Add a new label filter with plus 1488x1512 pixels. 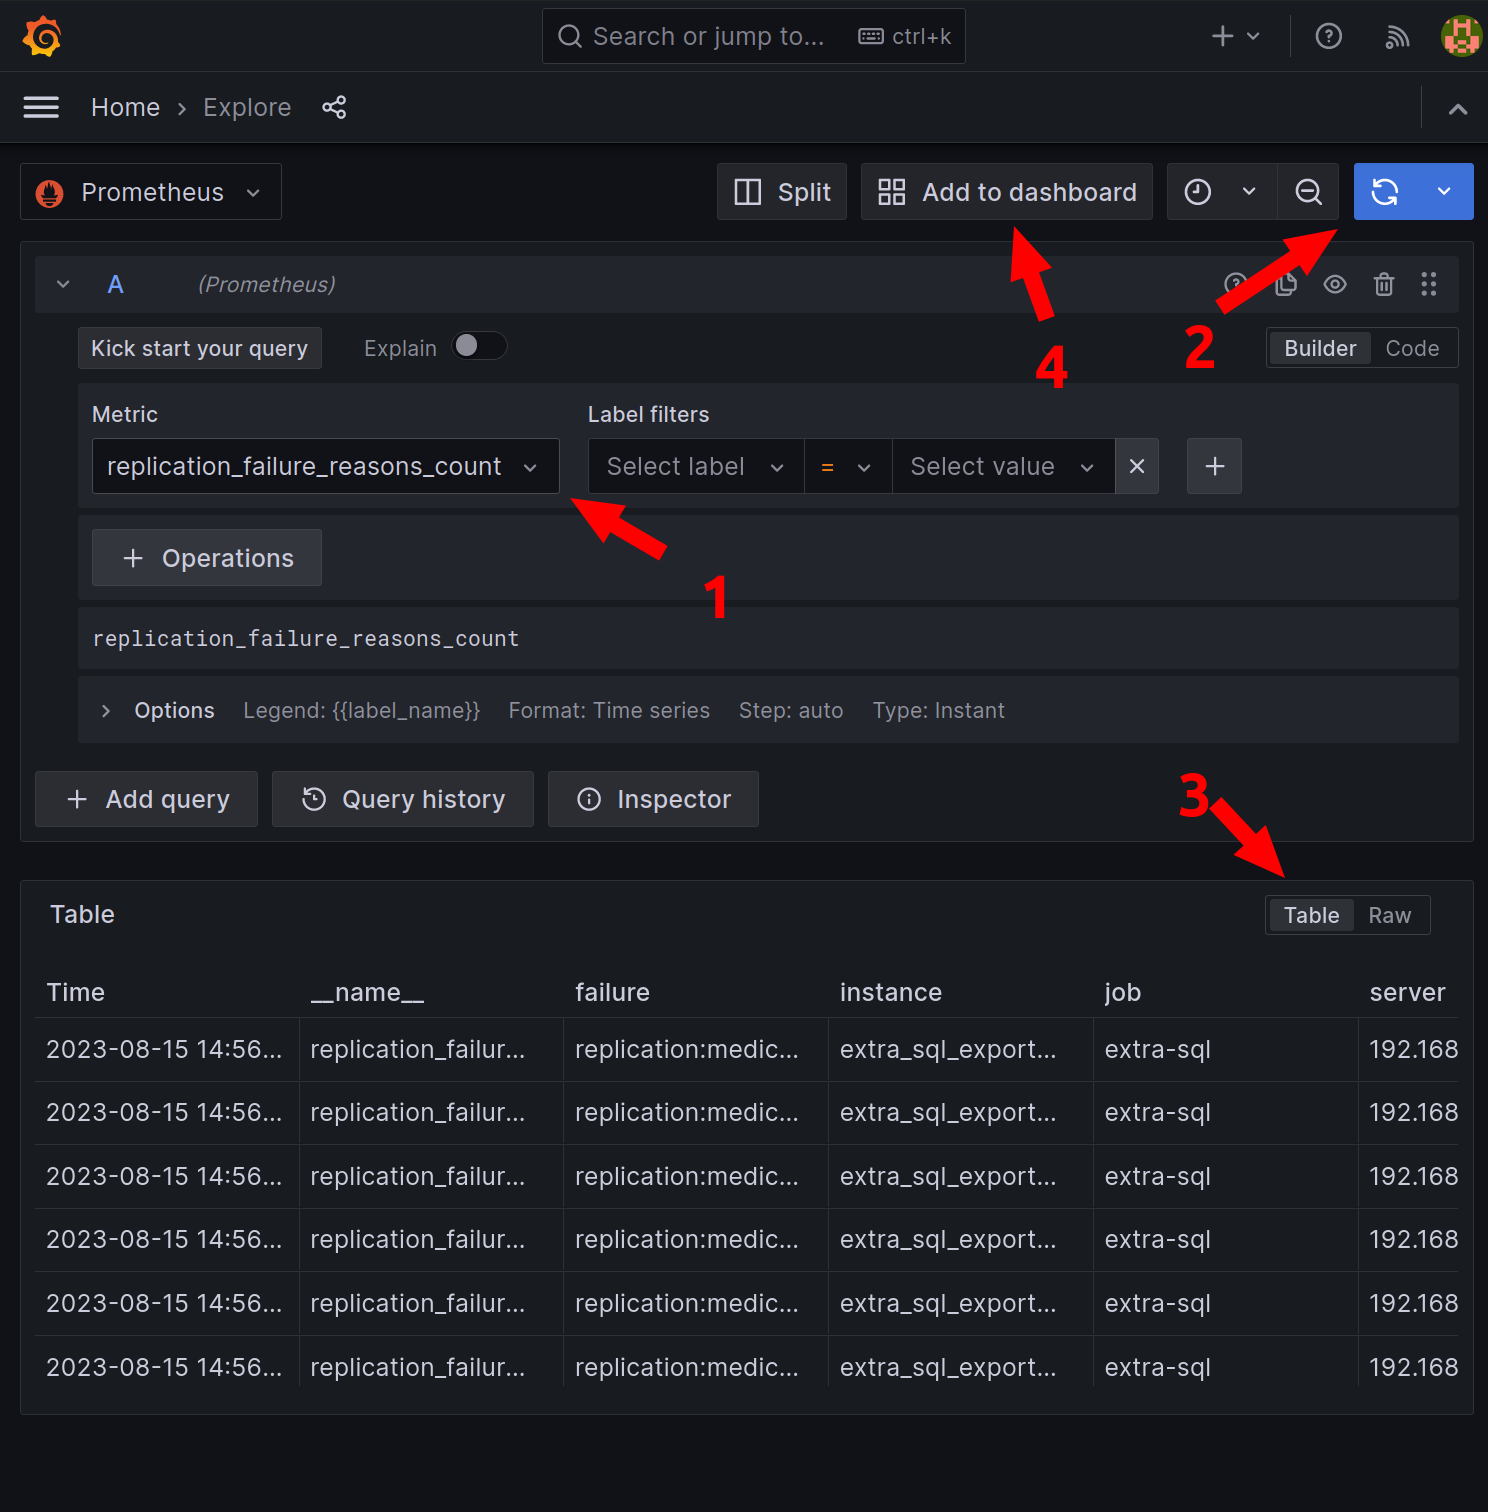pos(1214,466)
